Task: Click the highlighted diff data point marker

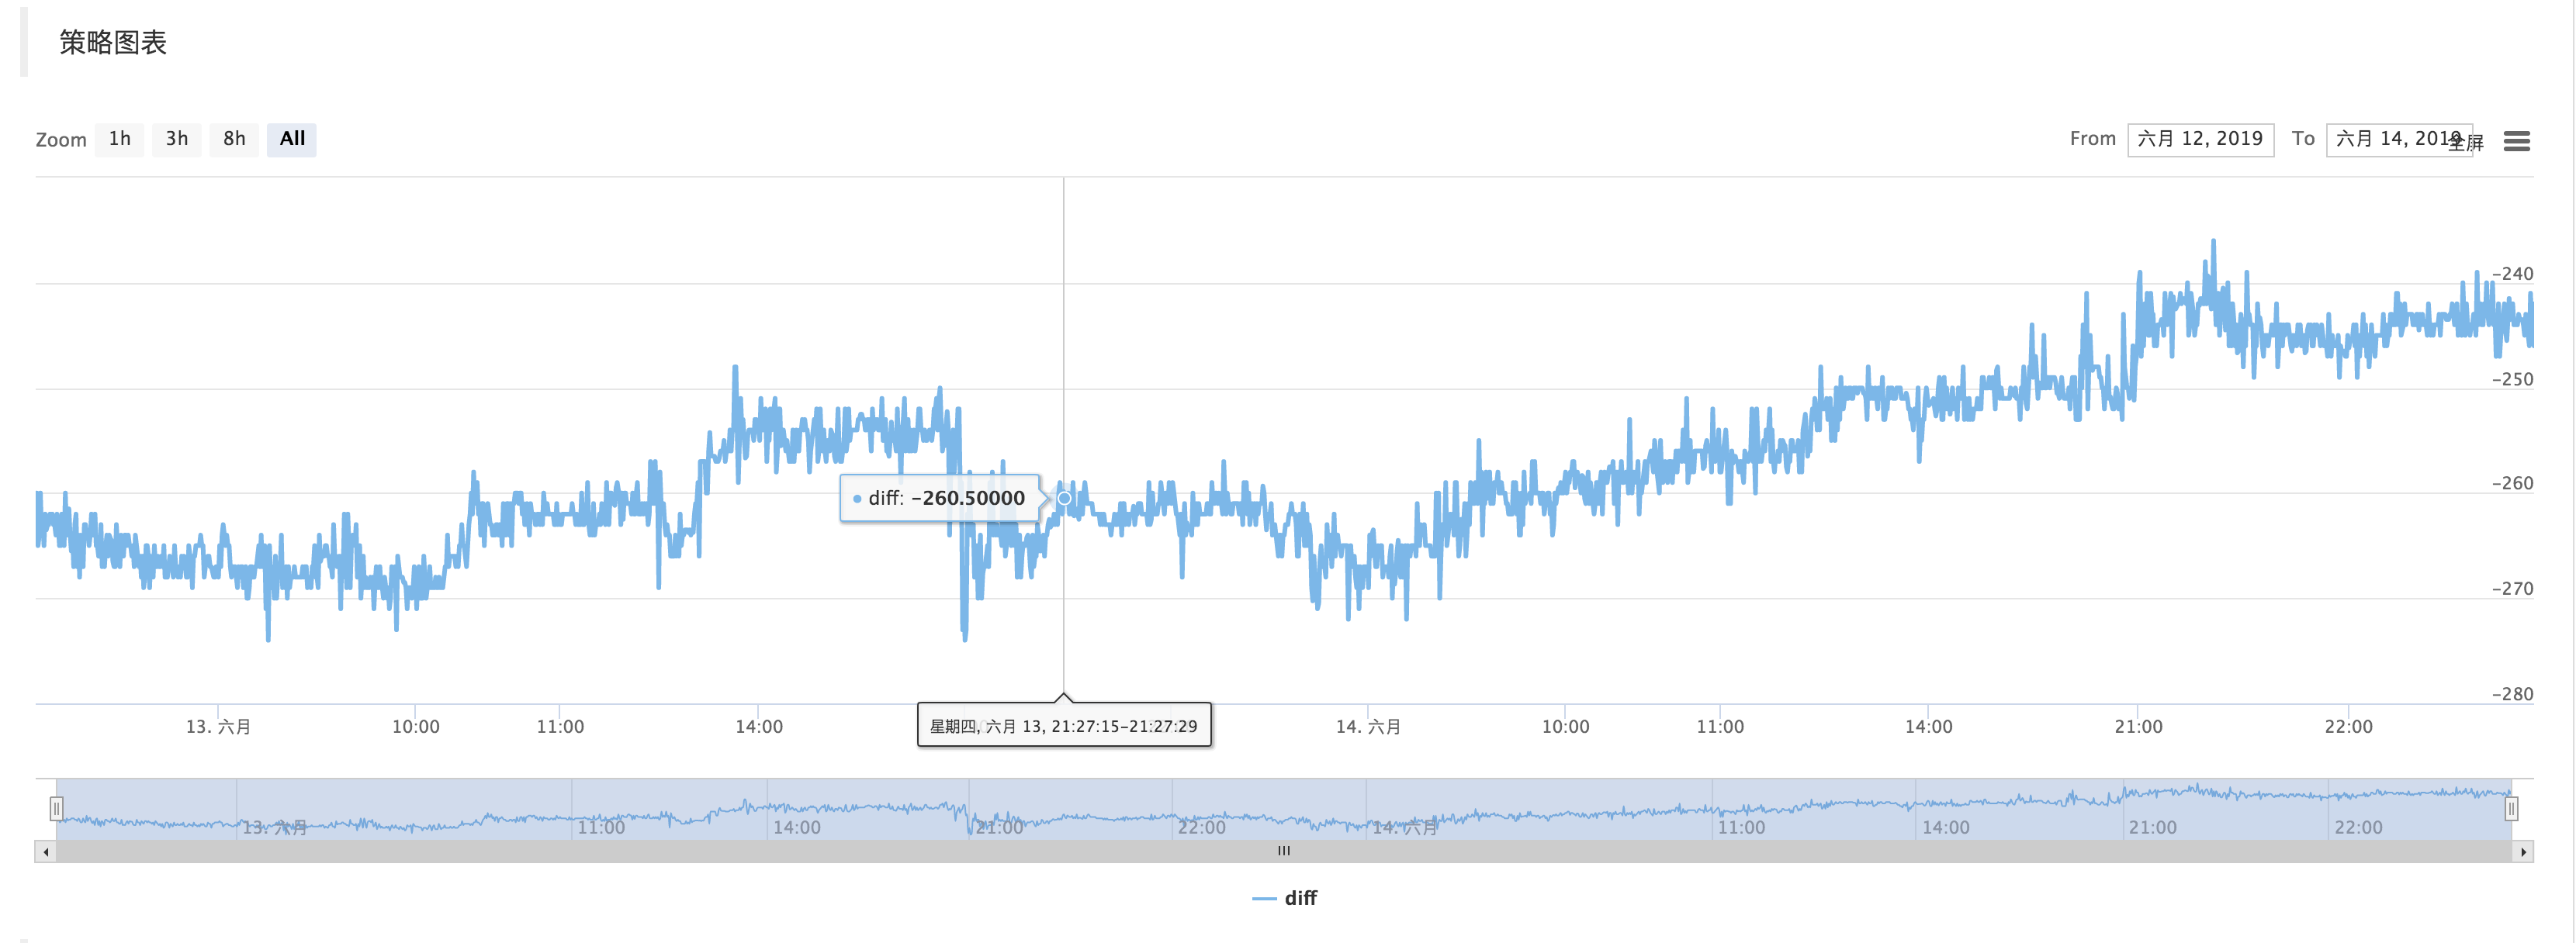Action: [1064, 498]
